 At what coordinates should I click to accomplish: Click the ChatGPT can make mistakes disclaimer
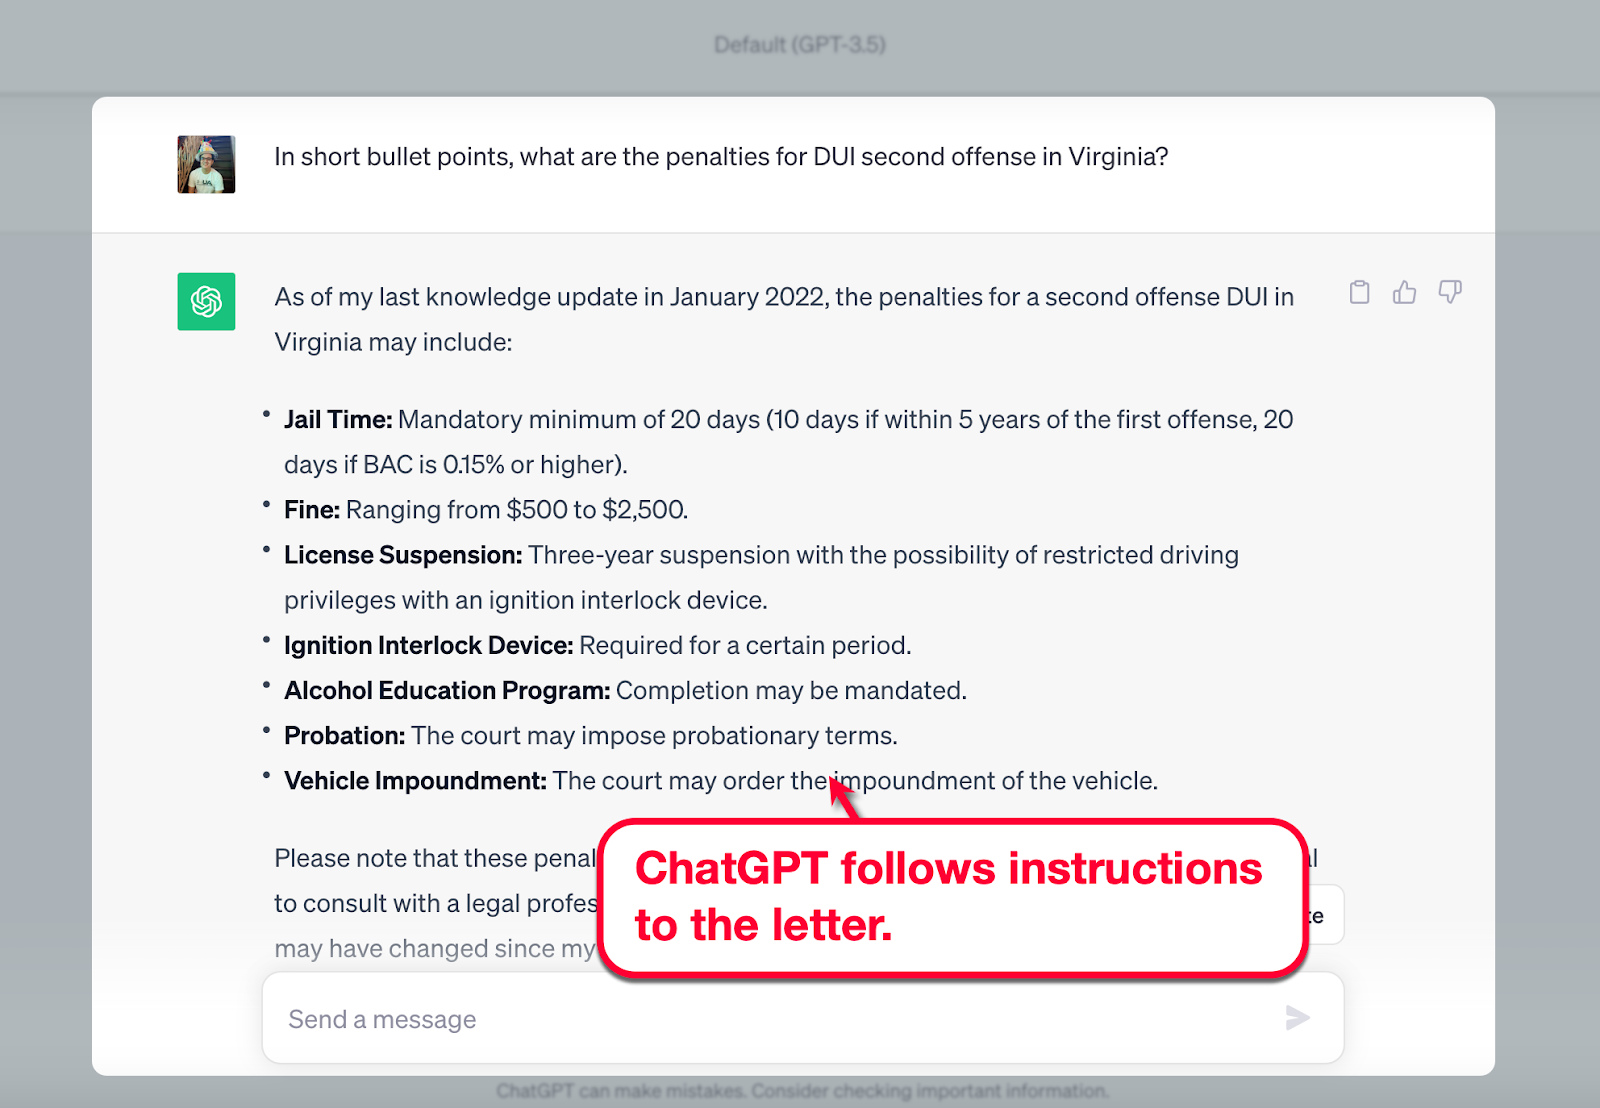pyautogui.click(x=802, y=1090)
